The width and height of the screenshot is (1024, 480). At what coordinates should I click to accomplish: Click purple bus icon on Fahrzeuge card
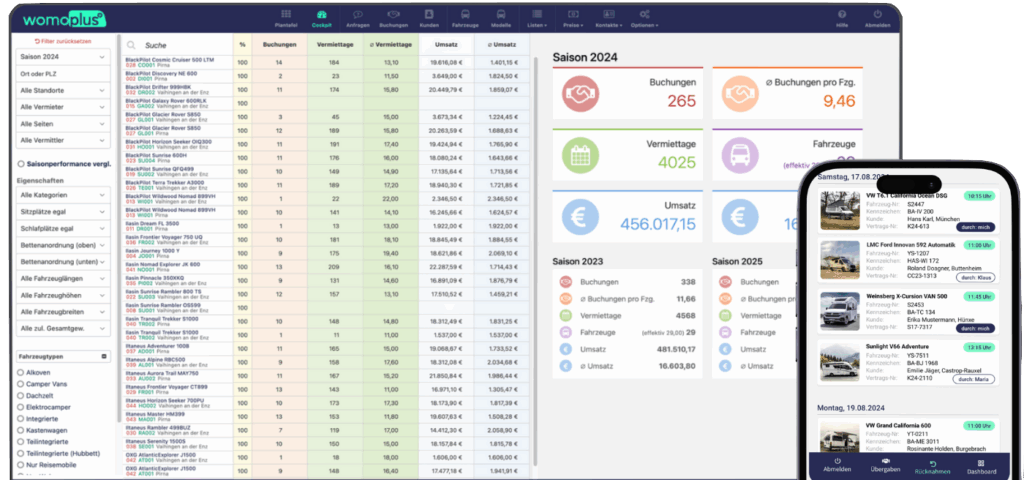(x=740, y=157)
